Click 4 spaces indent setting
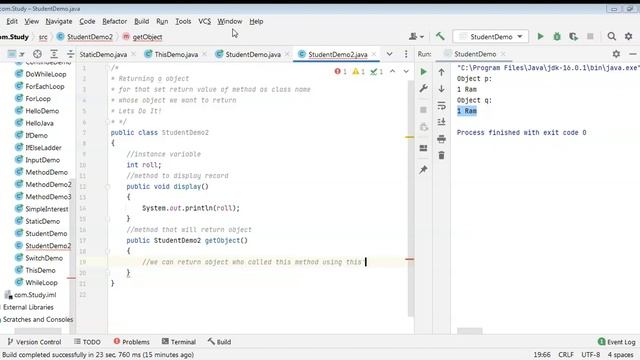Viewport: 640px width, 360px height. (621, 354)
